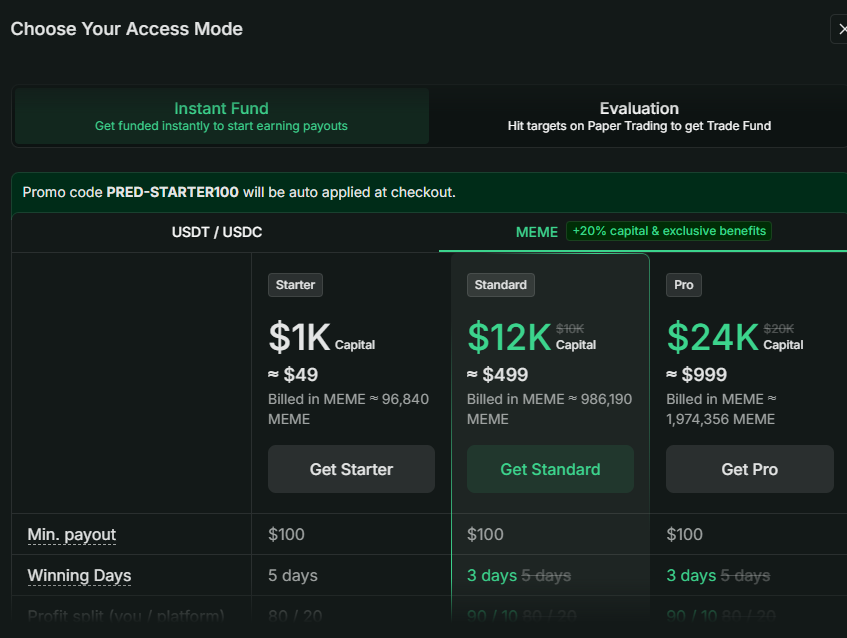
Task: Click the Starter plan badge
Action: click(x=295, y=285)
